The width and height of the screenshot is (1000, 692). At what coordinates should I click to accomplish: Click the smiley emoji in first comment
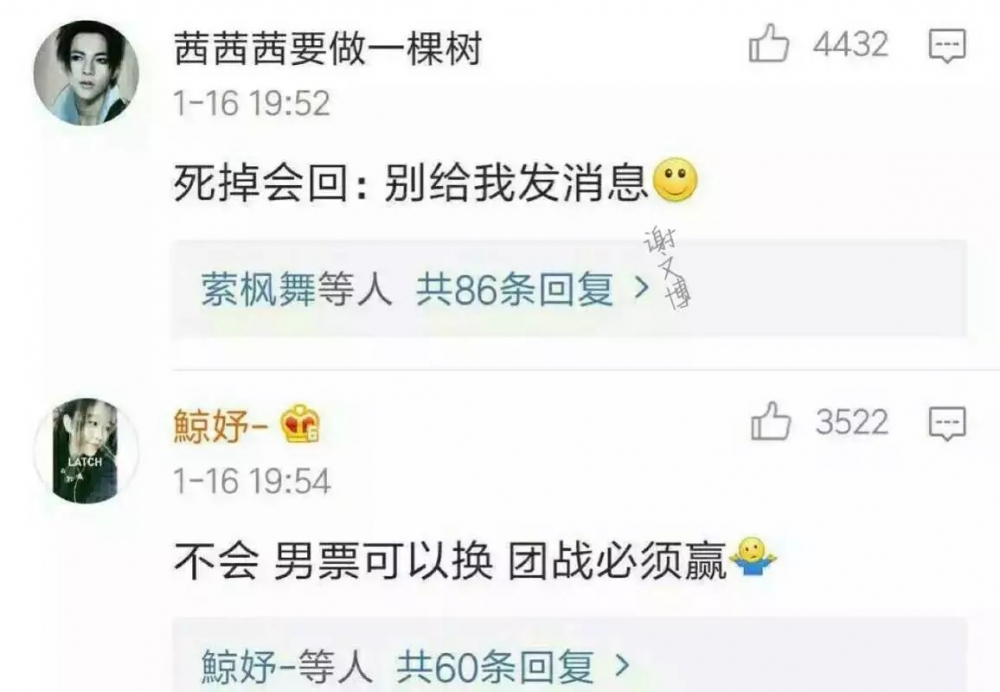pos(675,180)
